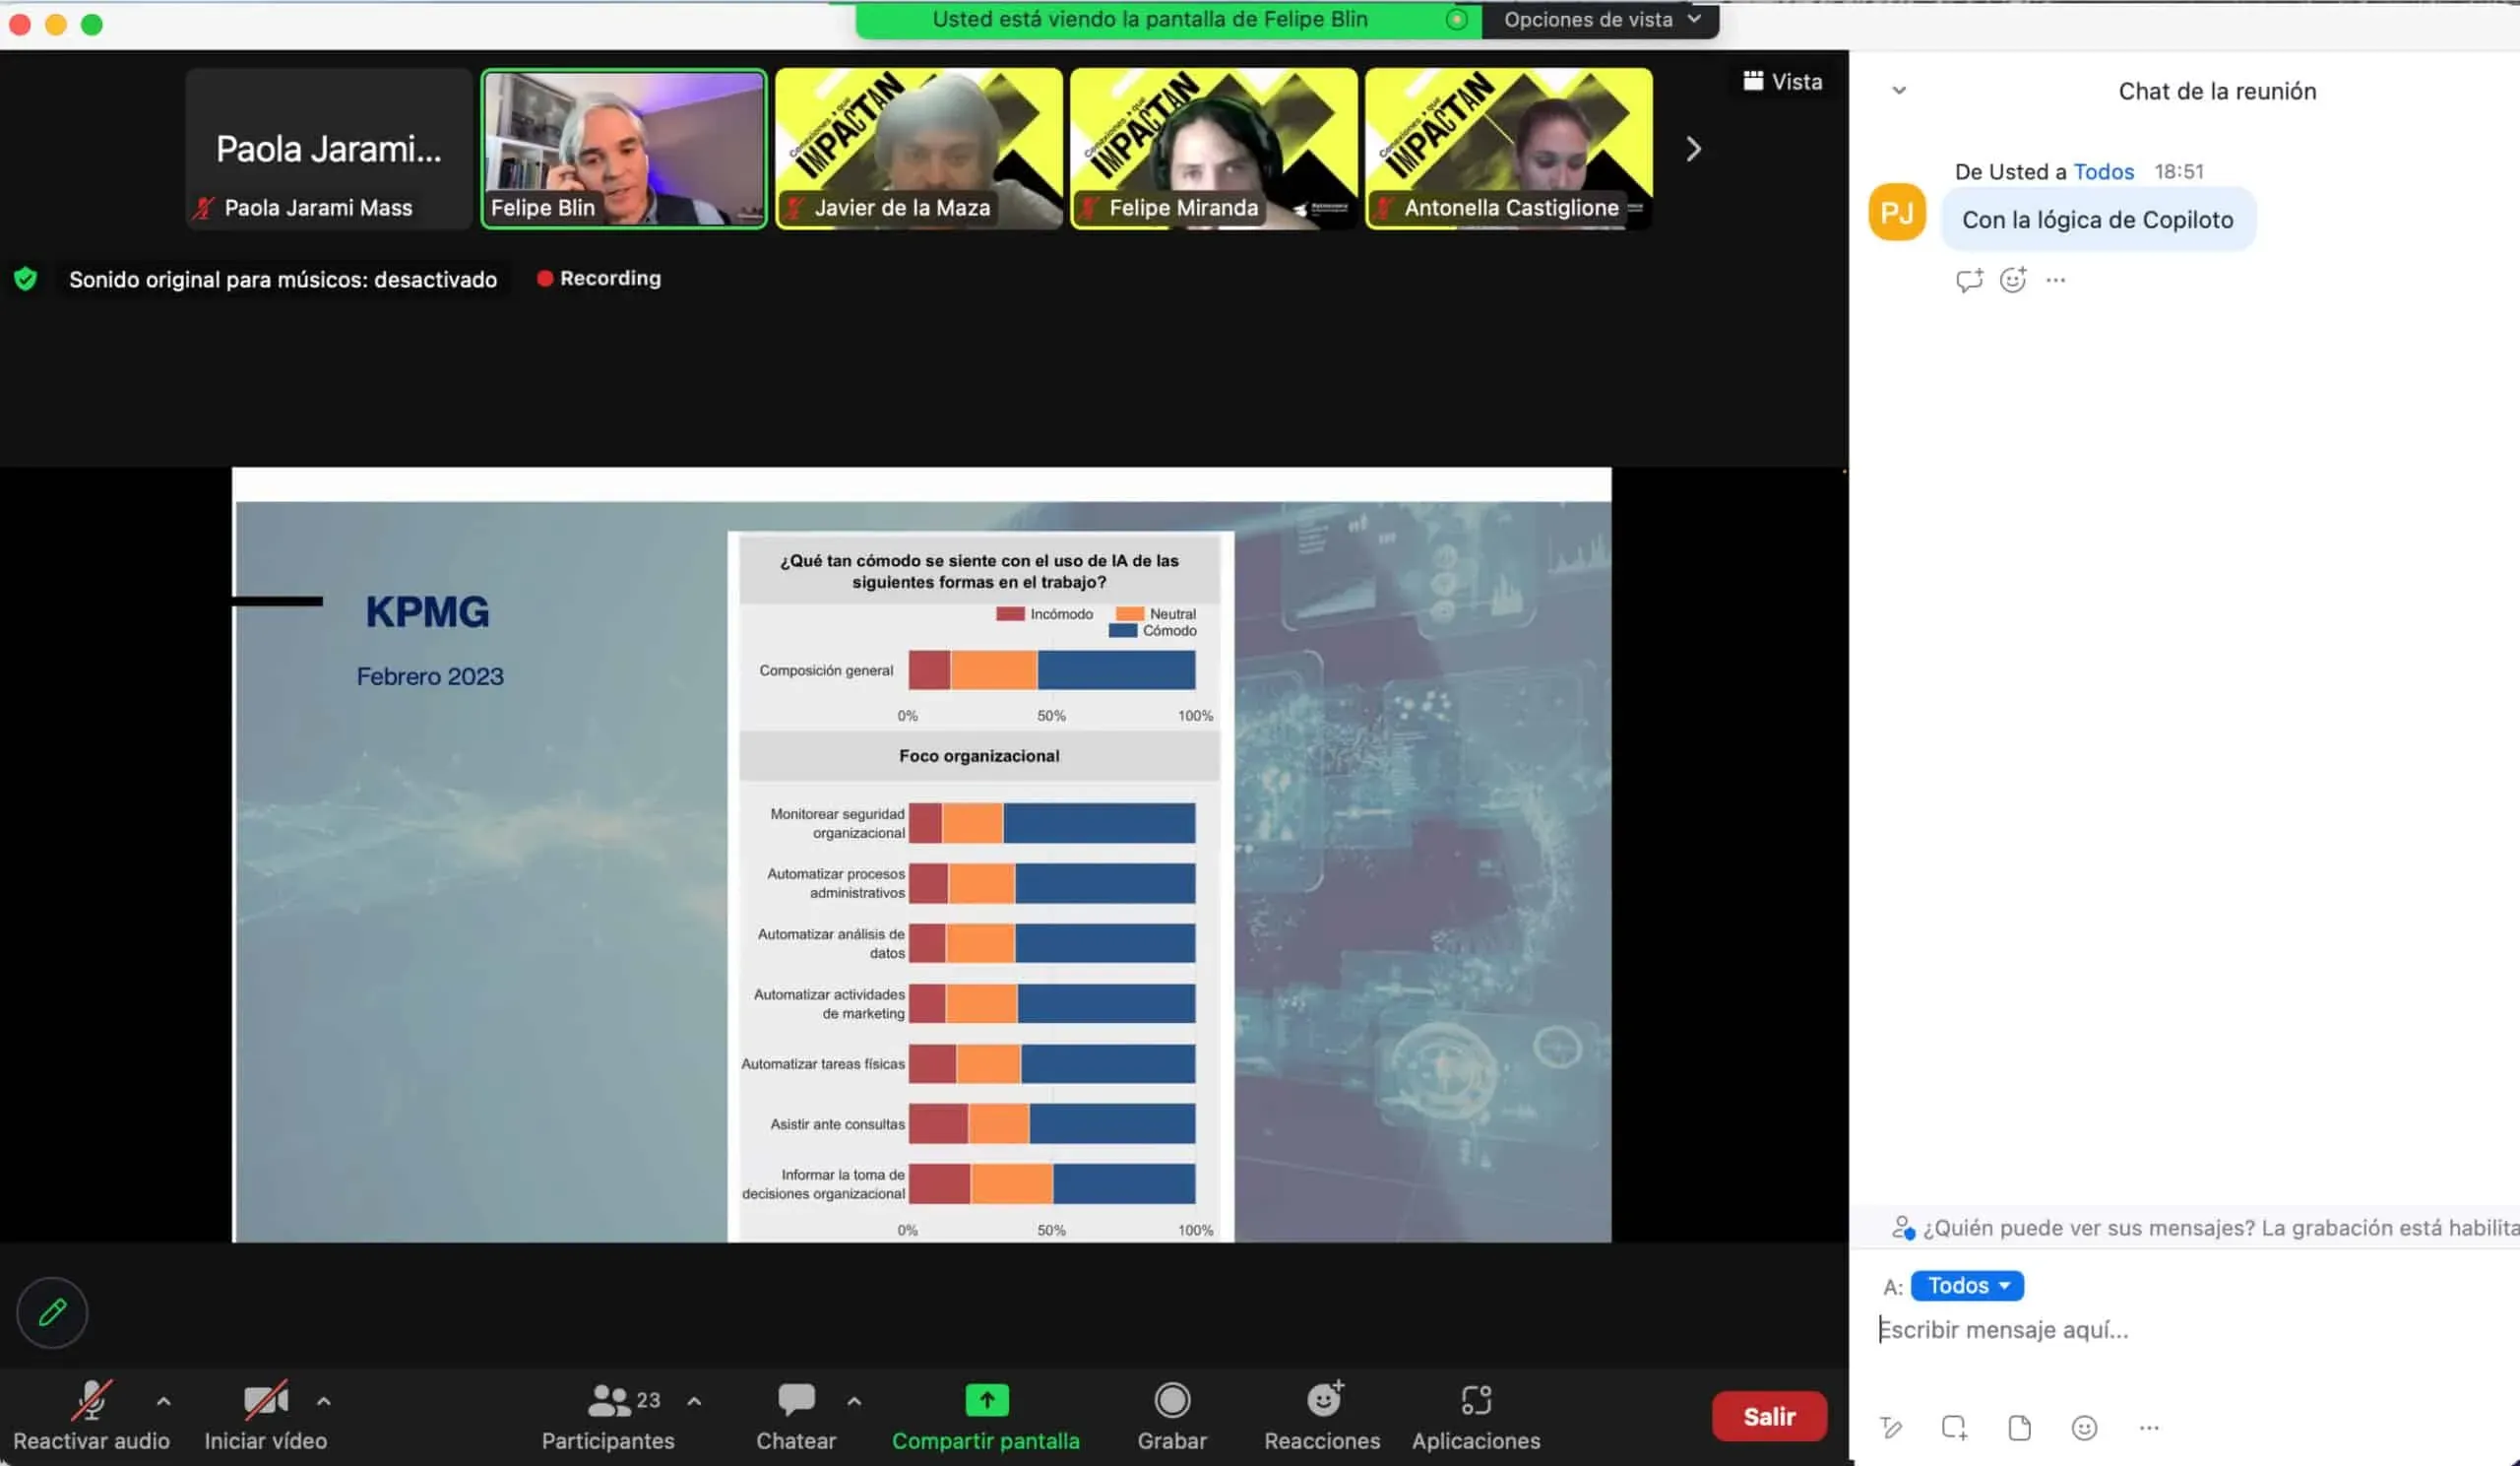Click macOS yellow minimize window button
The height and width of the screenshot is (1466, 2520).
pyautogui.click(x=56, y=24)
